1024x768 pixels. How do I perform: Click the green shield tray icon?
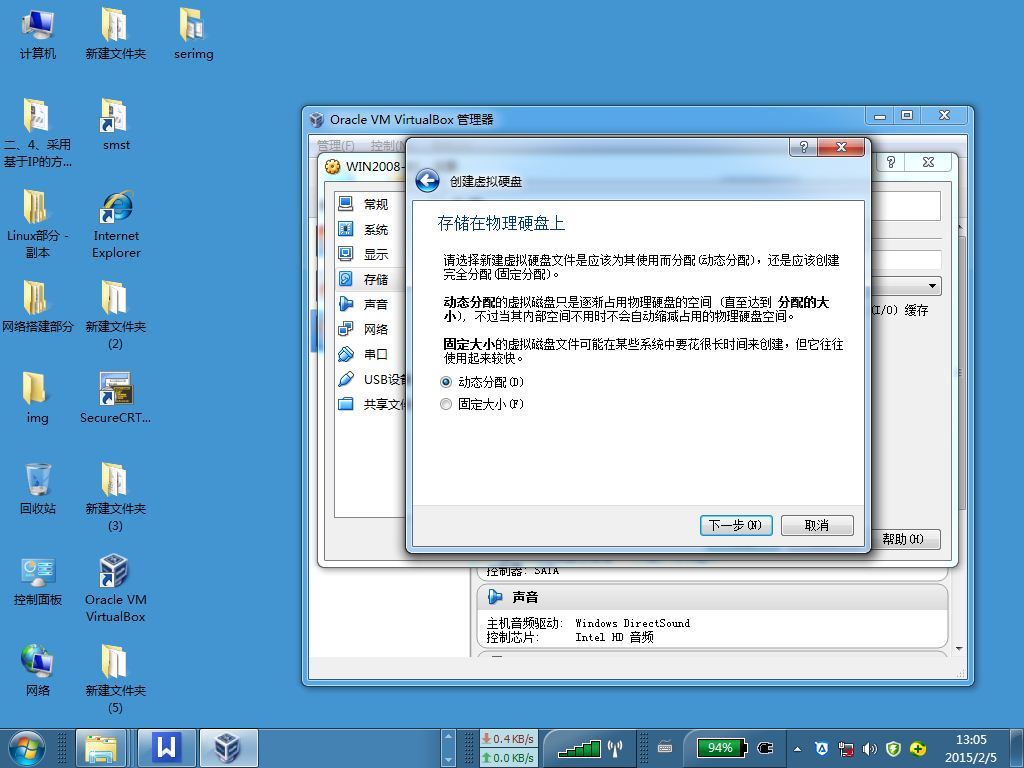click(893, 749)
